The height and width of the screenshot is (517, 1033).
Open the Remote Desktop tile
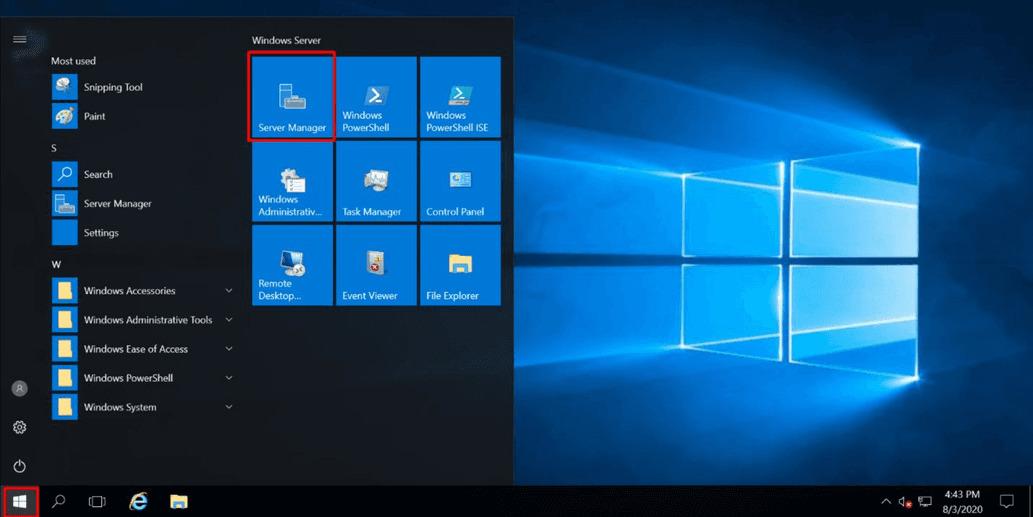click(292, 265)
